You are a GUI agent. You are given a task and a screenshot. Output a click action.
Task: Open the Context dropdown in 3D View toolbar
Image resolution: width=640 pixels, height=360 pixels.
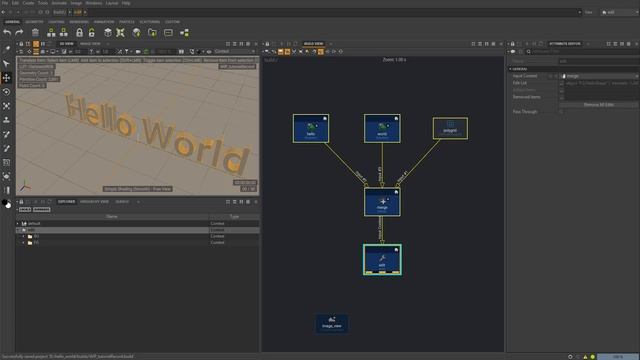click(x=234, y=52)
